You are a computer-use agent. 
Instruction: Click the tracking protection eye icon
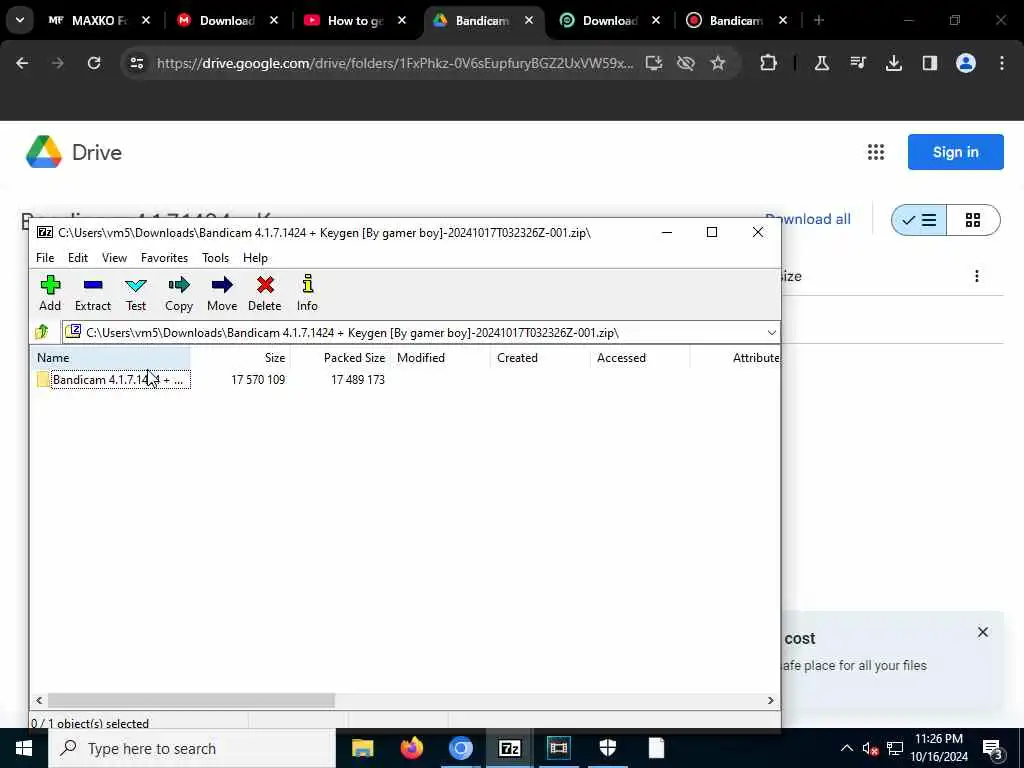pyautogui.click(x=686, y=63)
